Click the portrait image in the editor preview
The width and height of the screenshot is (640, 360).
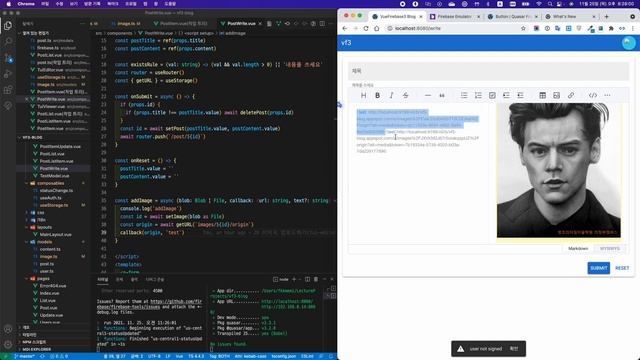point(558,170)
